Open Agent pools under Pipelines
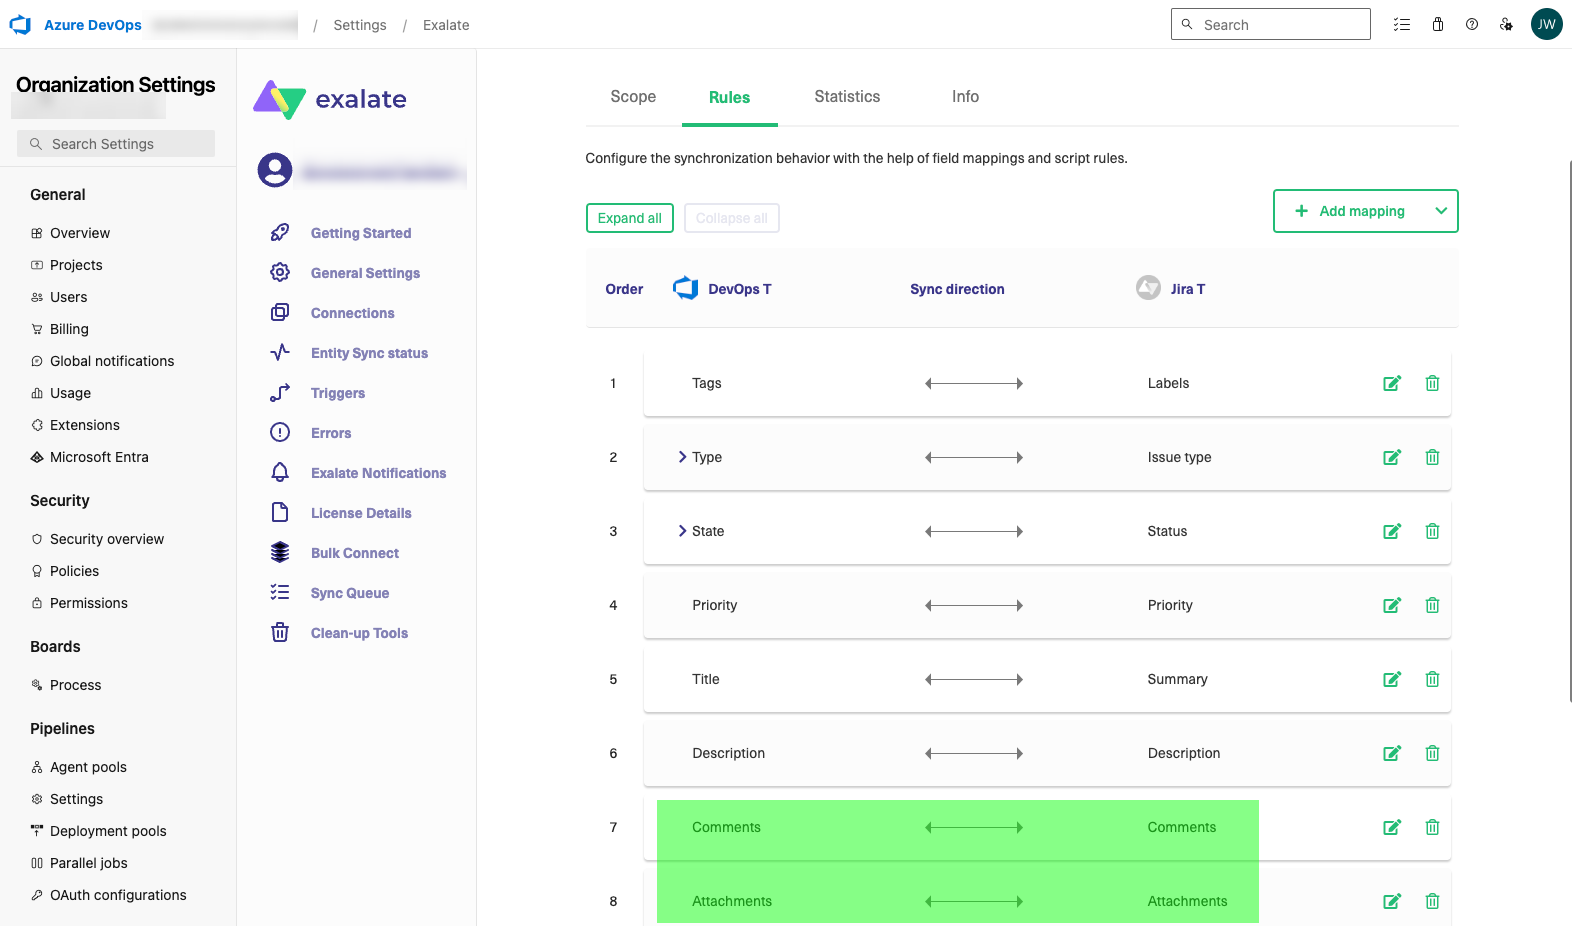Viewport: 1572px width, 926px height. pyautogui.click(x=88, y=767)
